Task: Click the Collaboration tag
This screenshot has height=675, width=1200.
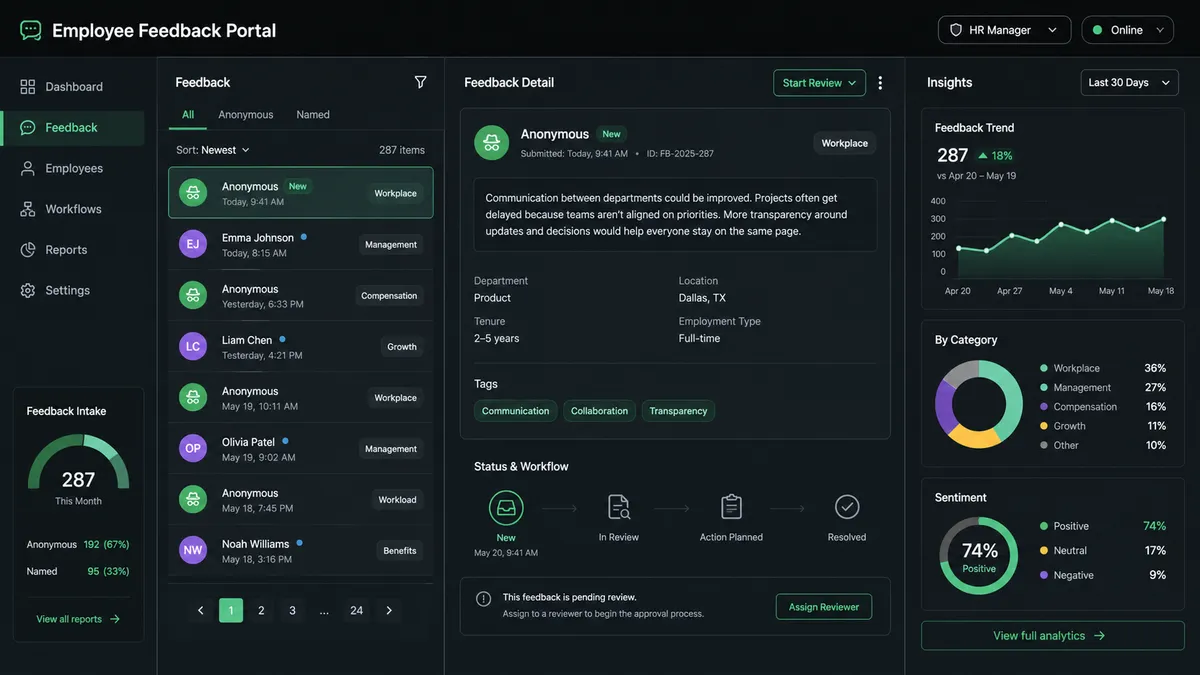Action: pyautogui.click(x=599, y=411)
